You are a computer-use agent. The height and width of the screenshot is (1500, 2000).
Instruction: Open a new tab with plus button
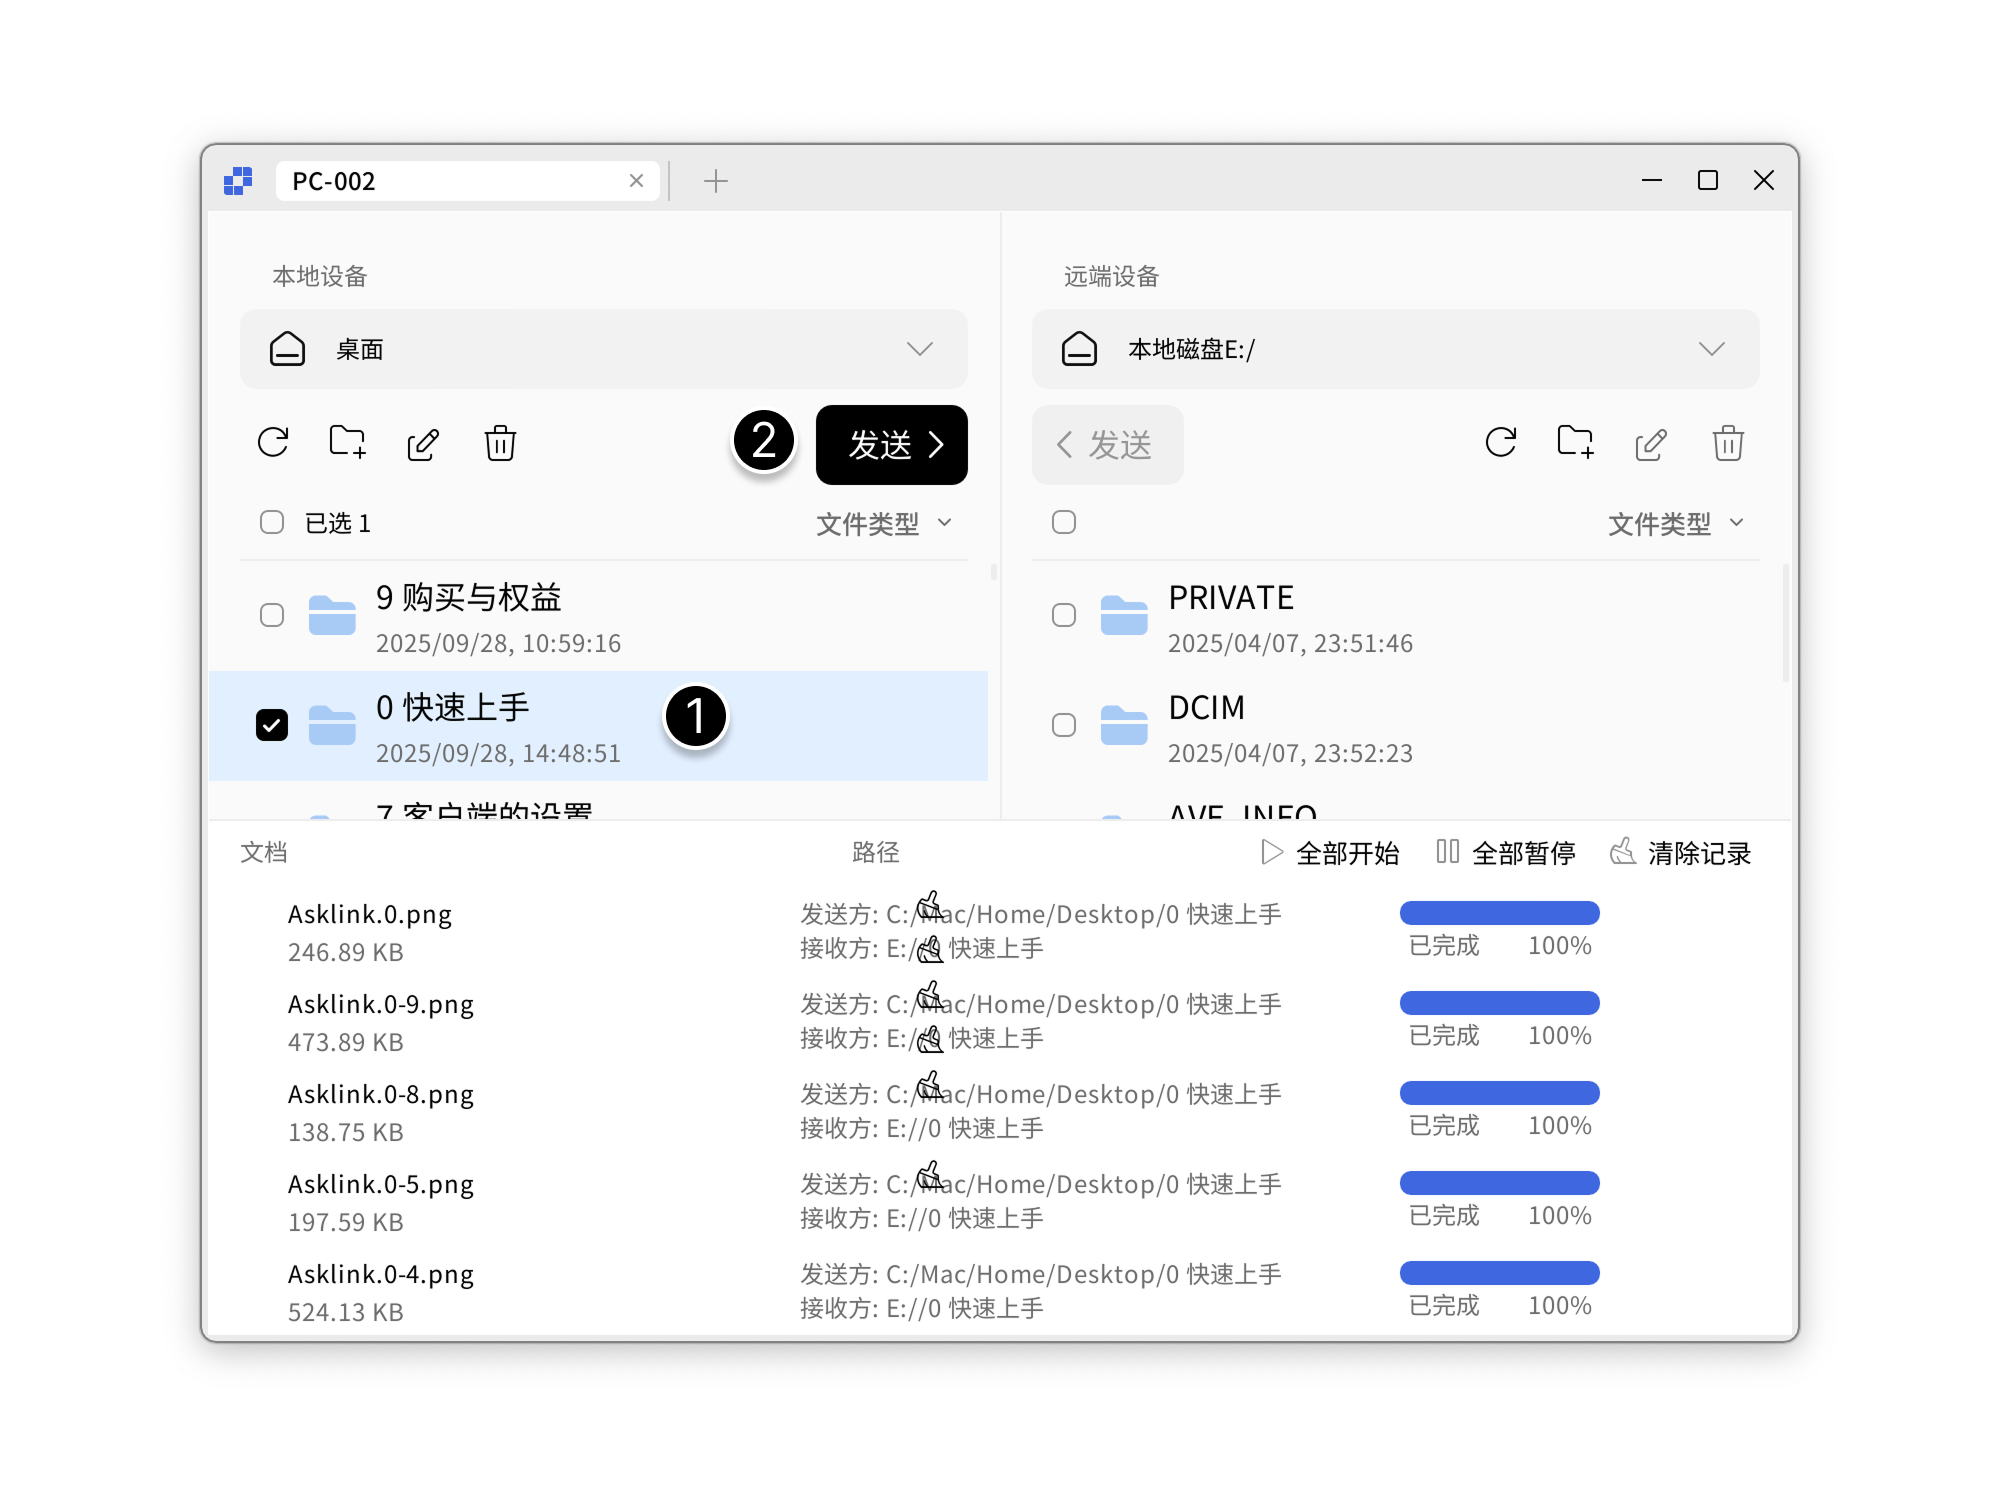(x=715, y=181)
